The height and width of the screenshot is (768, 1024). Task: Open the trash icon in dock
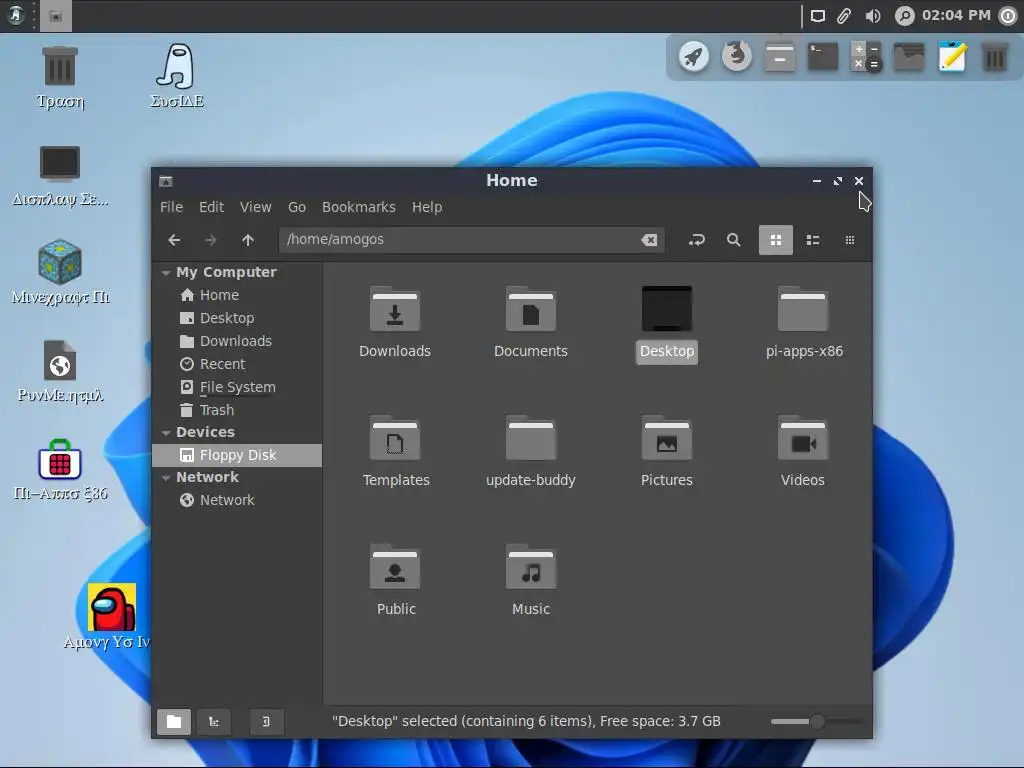[995, 57]
